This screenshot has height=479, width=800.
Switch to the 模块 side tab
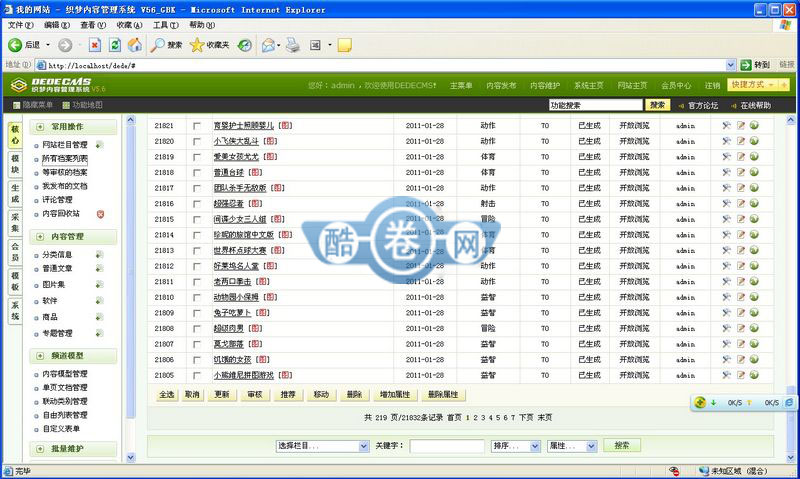[15, 164]
